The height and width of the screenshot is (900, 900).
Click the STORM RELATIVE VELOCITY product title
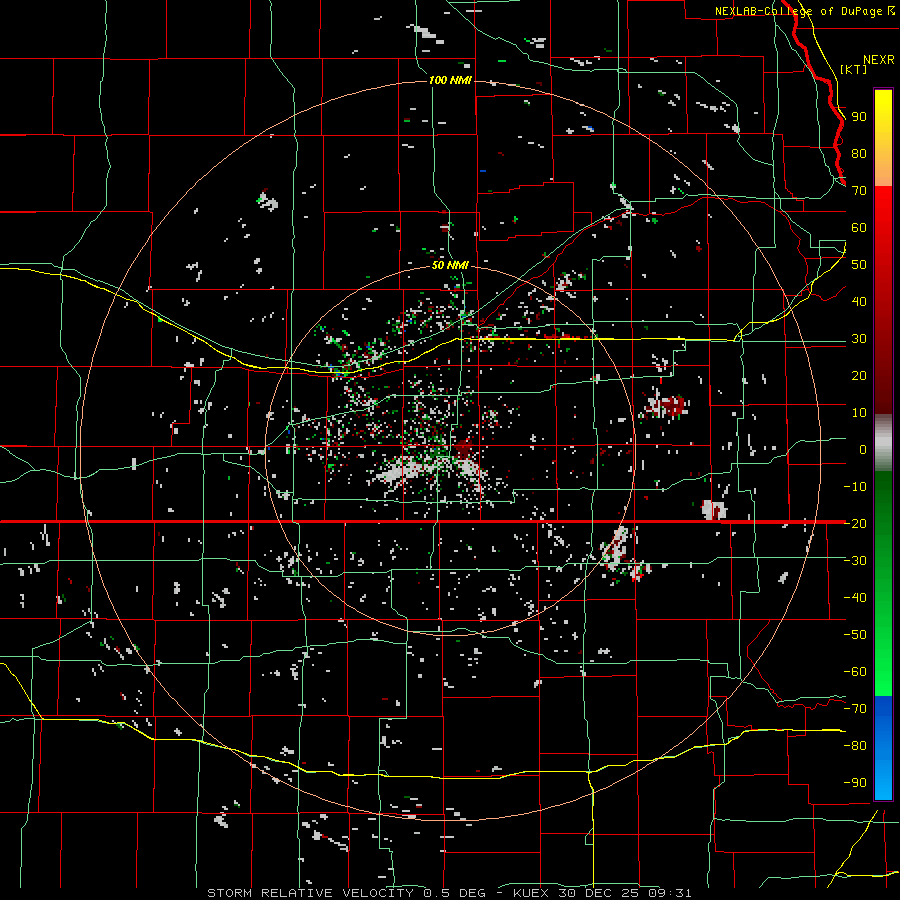tap(312, 893)
